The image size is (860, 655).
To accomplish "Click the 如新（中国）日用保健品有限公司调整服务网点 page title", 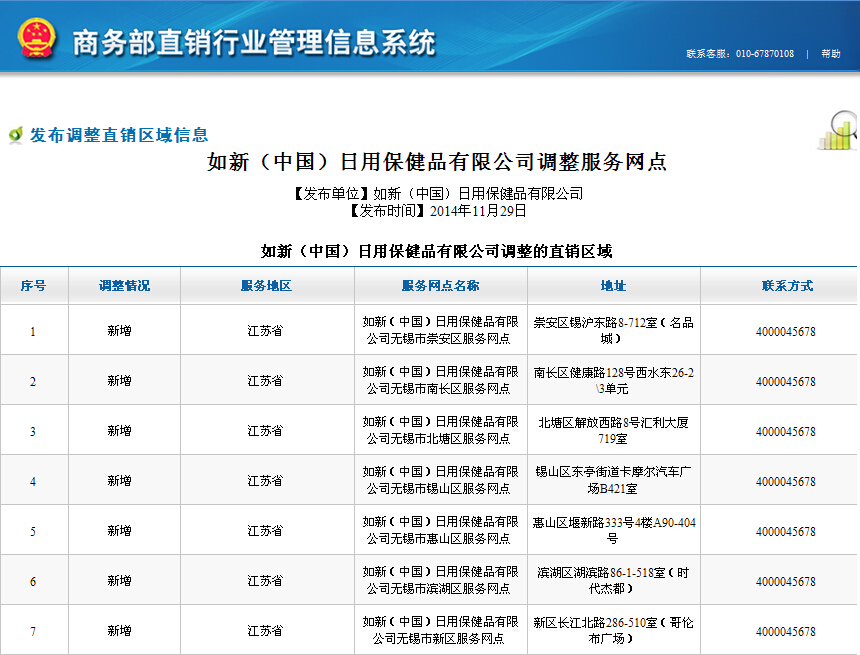I will coord(437,162).
